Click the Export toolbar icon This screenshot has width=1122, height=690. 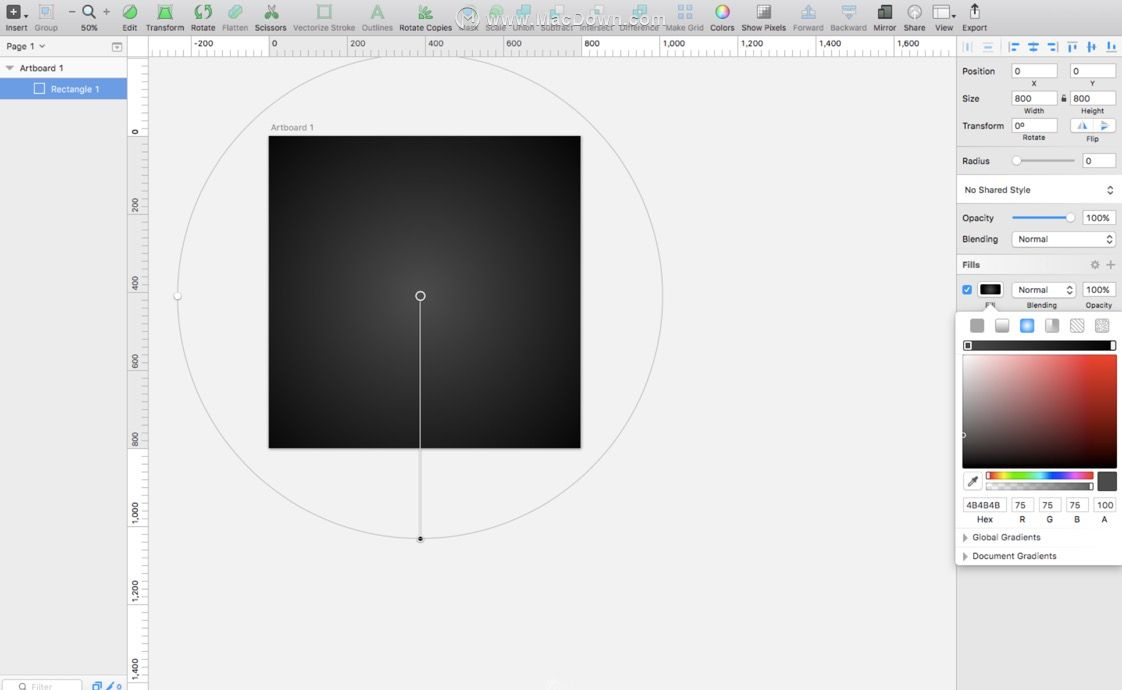[974, 12]
